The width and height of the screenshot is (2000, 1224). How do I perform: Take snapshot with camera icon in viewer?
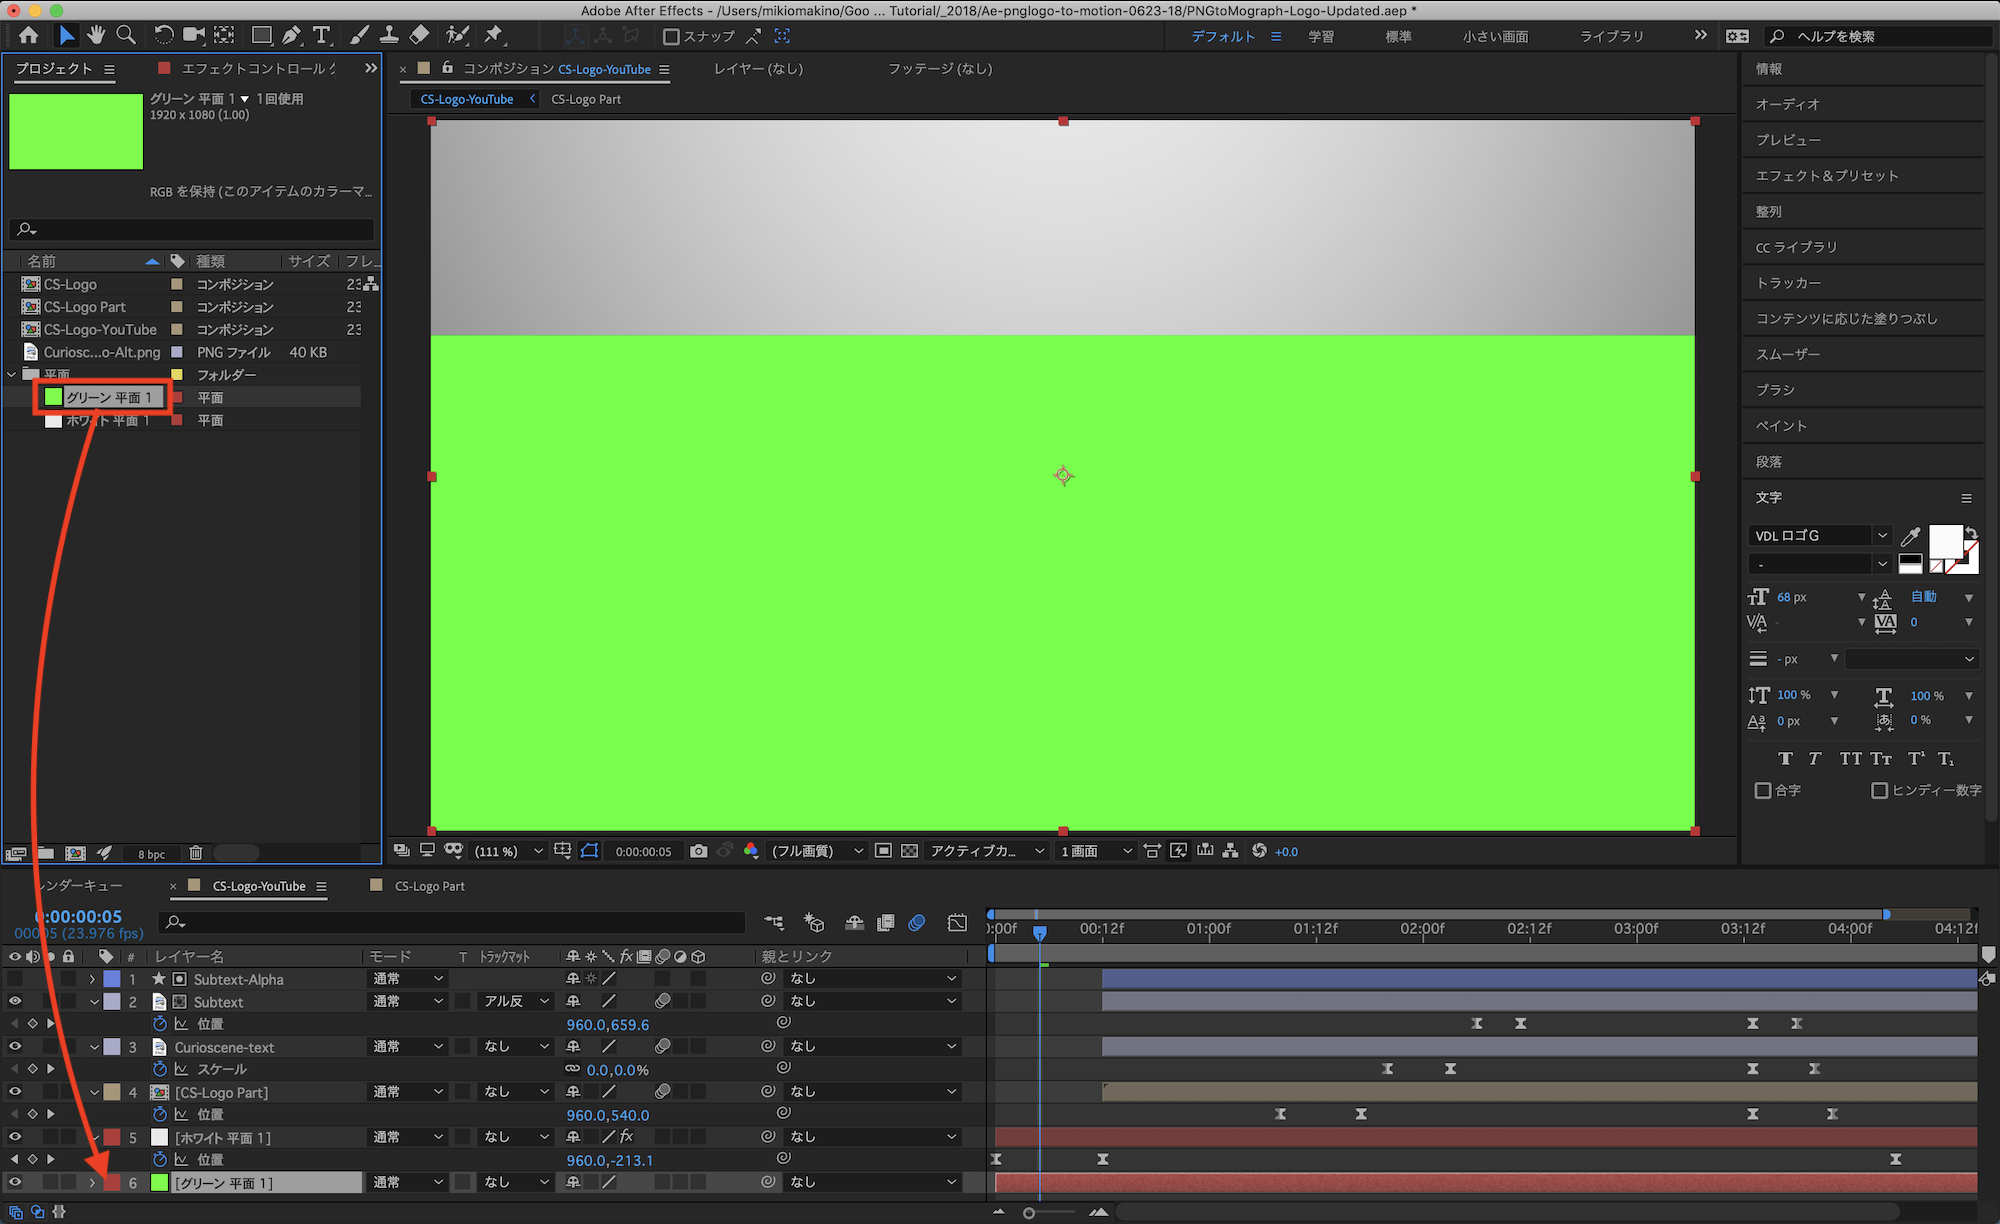coord(698,851)
